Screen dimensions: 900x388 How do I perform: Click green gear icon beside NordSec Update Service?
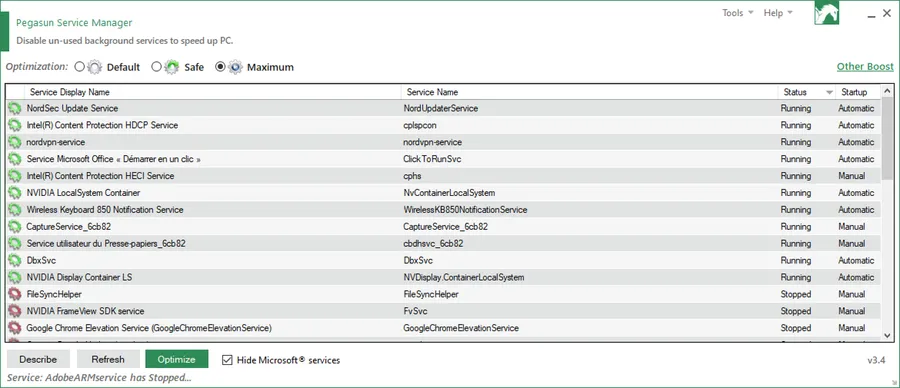click(x=14, y=108)
